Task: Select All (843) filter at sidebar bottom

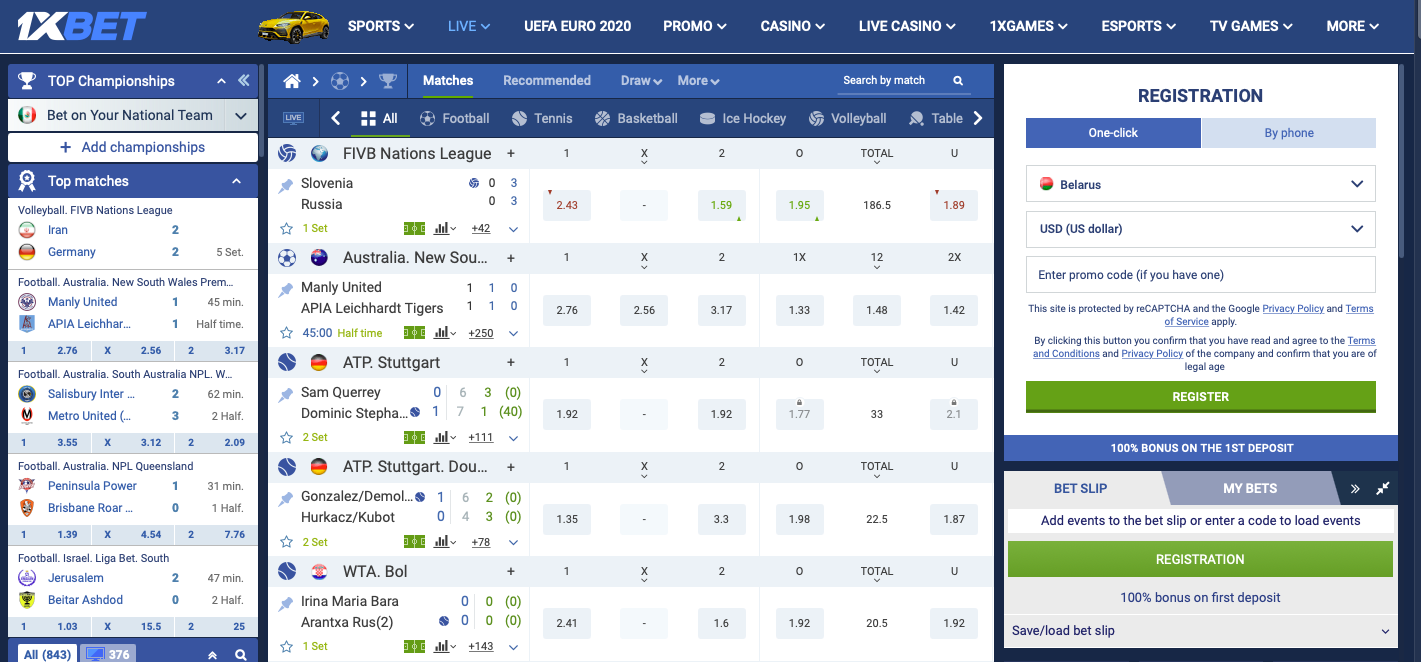Action: click(x=47, y=655)
